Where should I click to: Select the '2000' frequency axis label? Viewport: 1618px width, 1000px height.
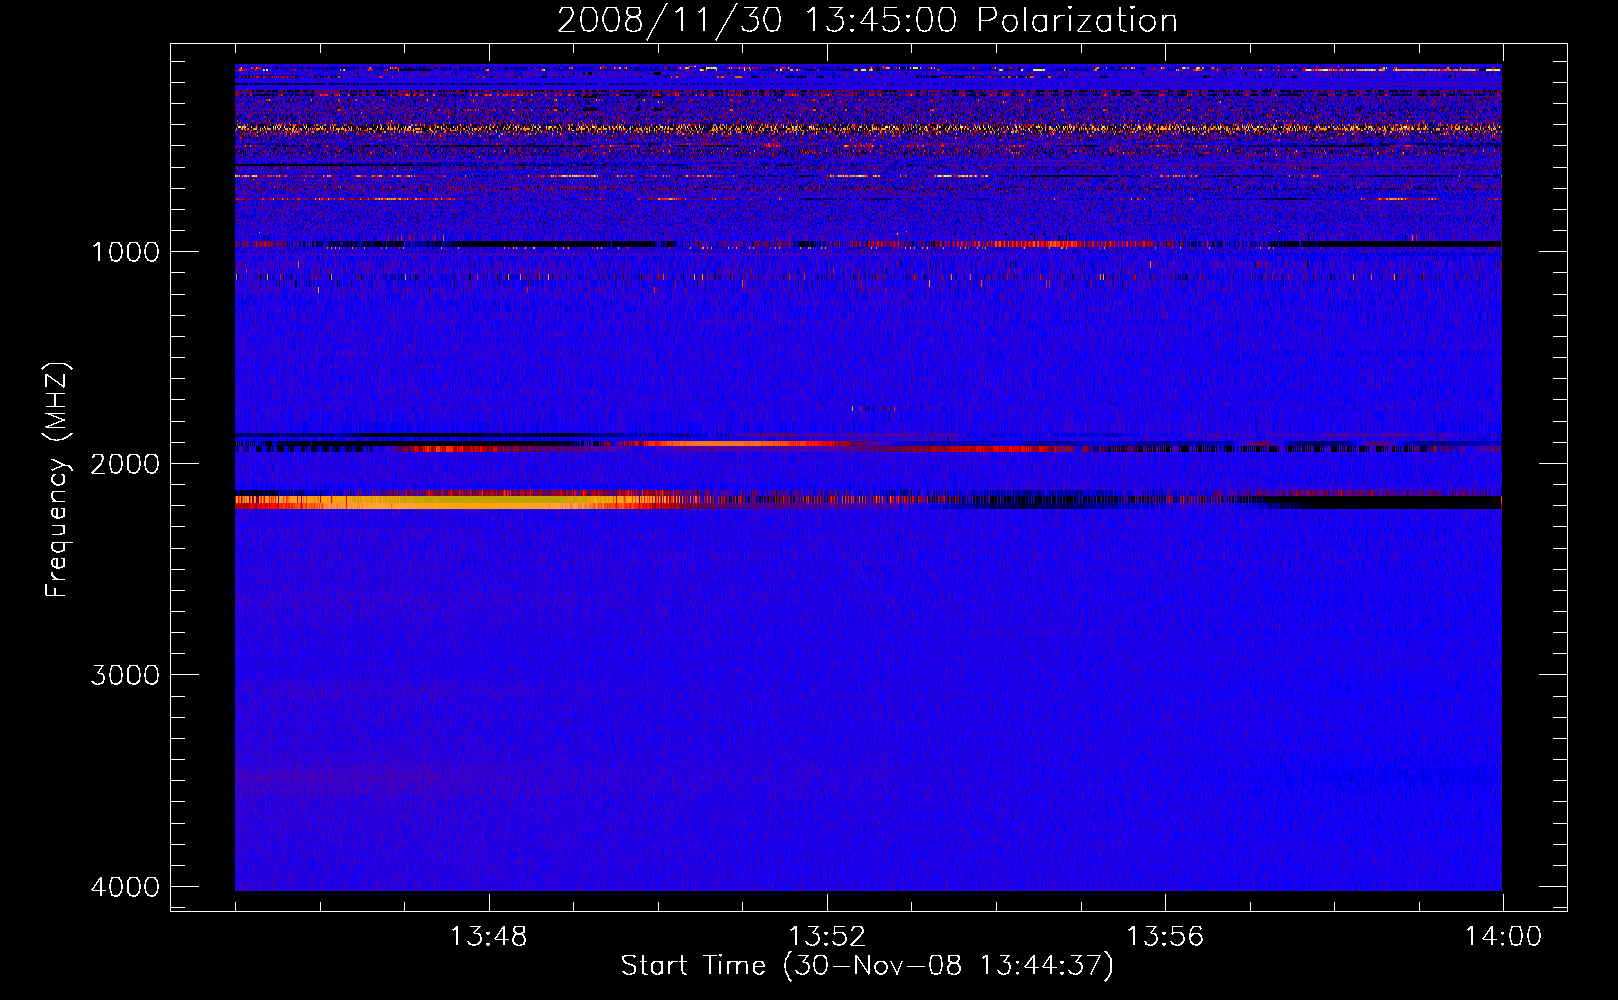click(x=125, y=463)
